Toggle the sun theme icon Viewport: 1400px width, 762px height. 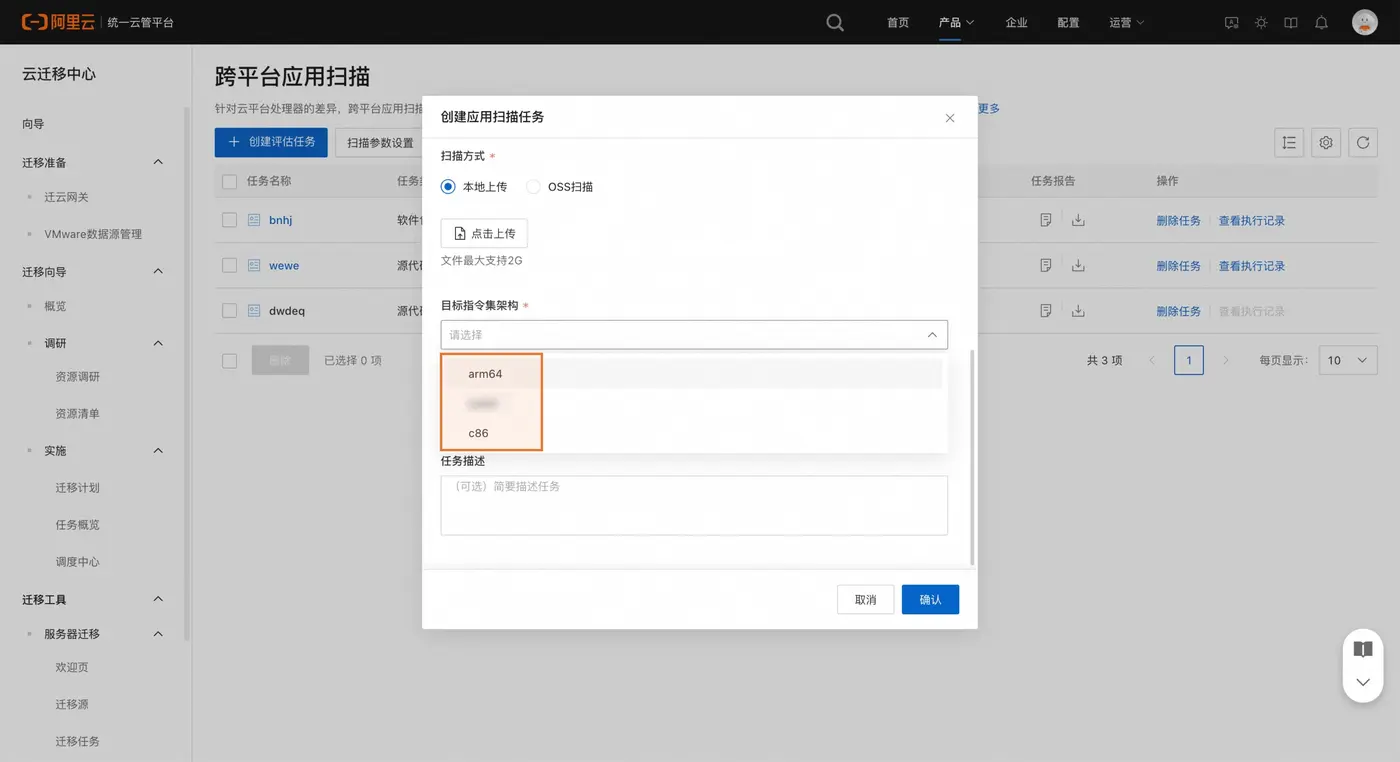1261,22
